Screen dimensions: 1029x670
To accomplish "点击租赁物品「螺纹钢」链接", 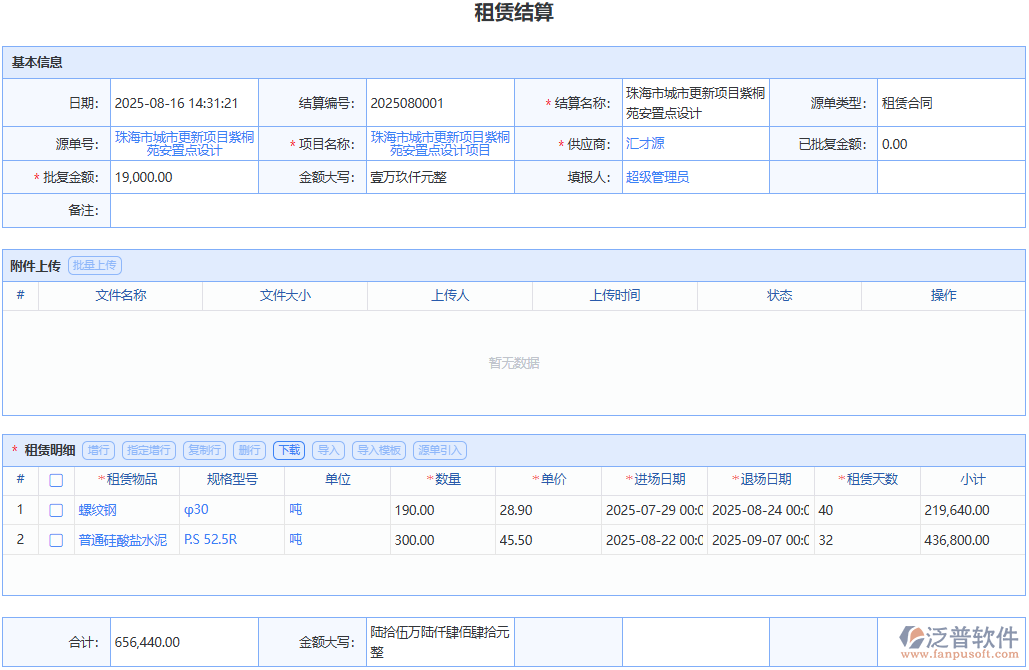I will [97, 510].
